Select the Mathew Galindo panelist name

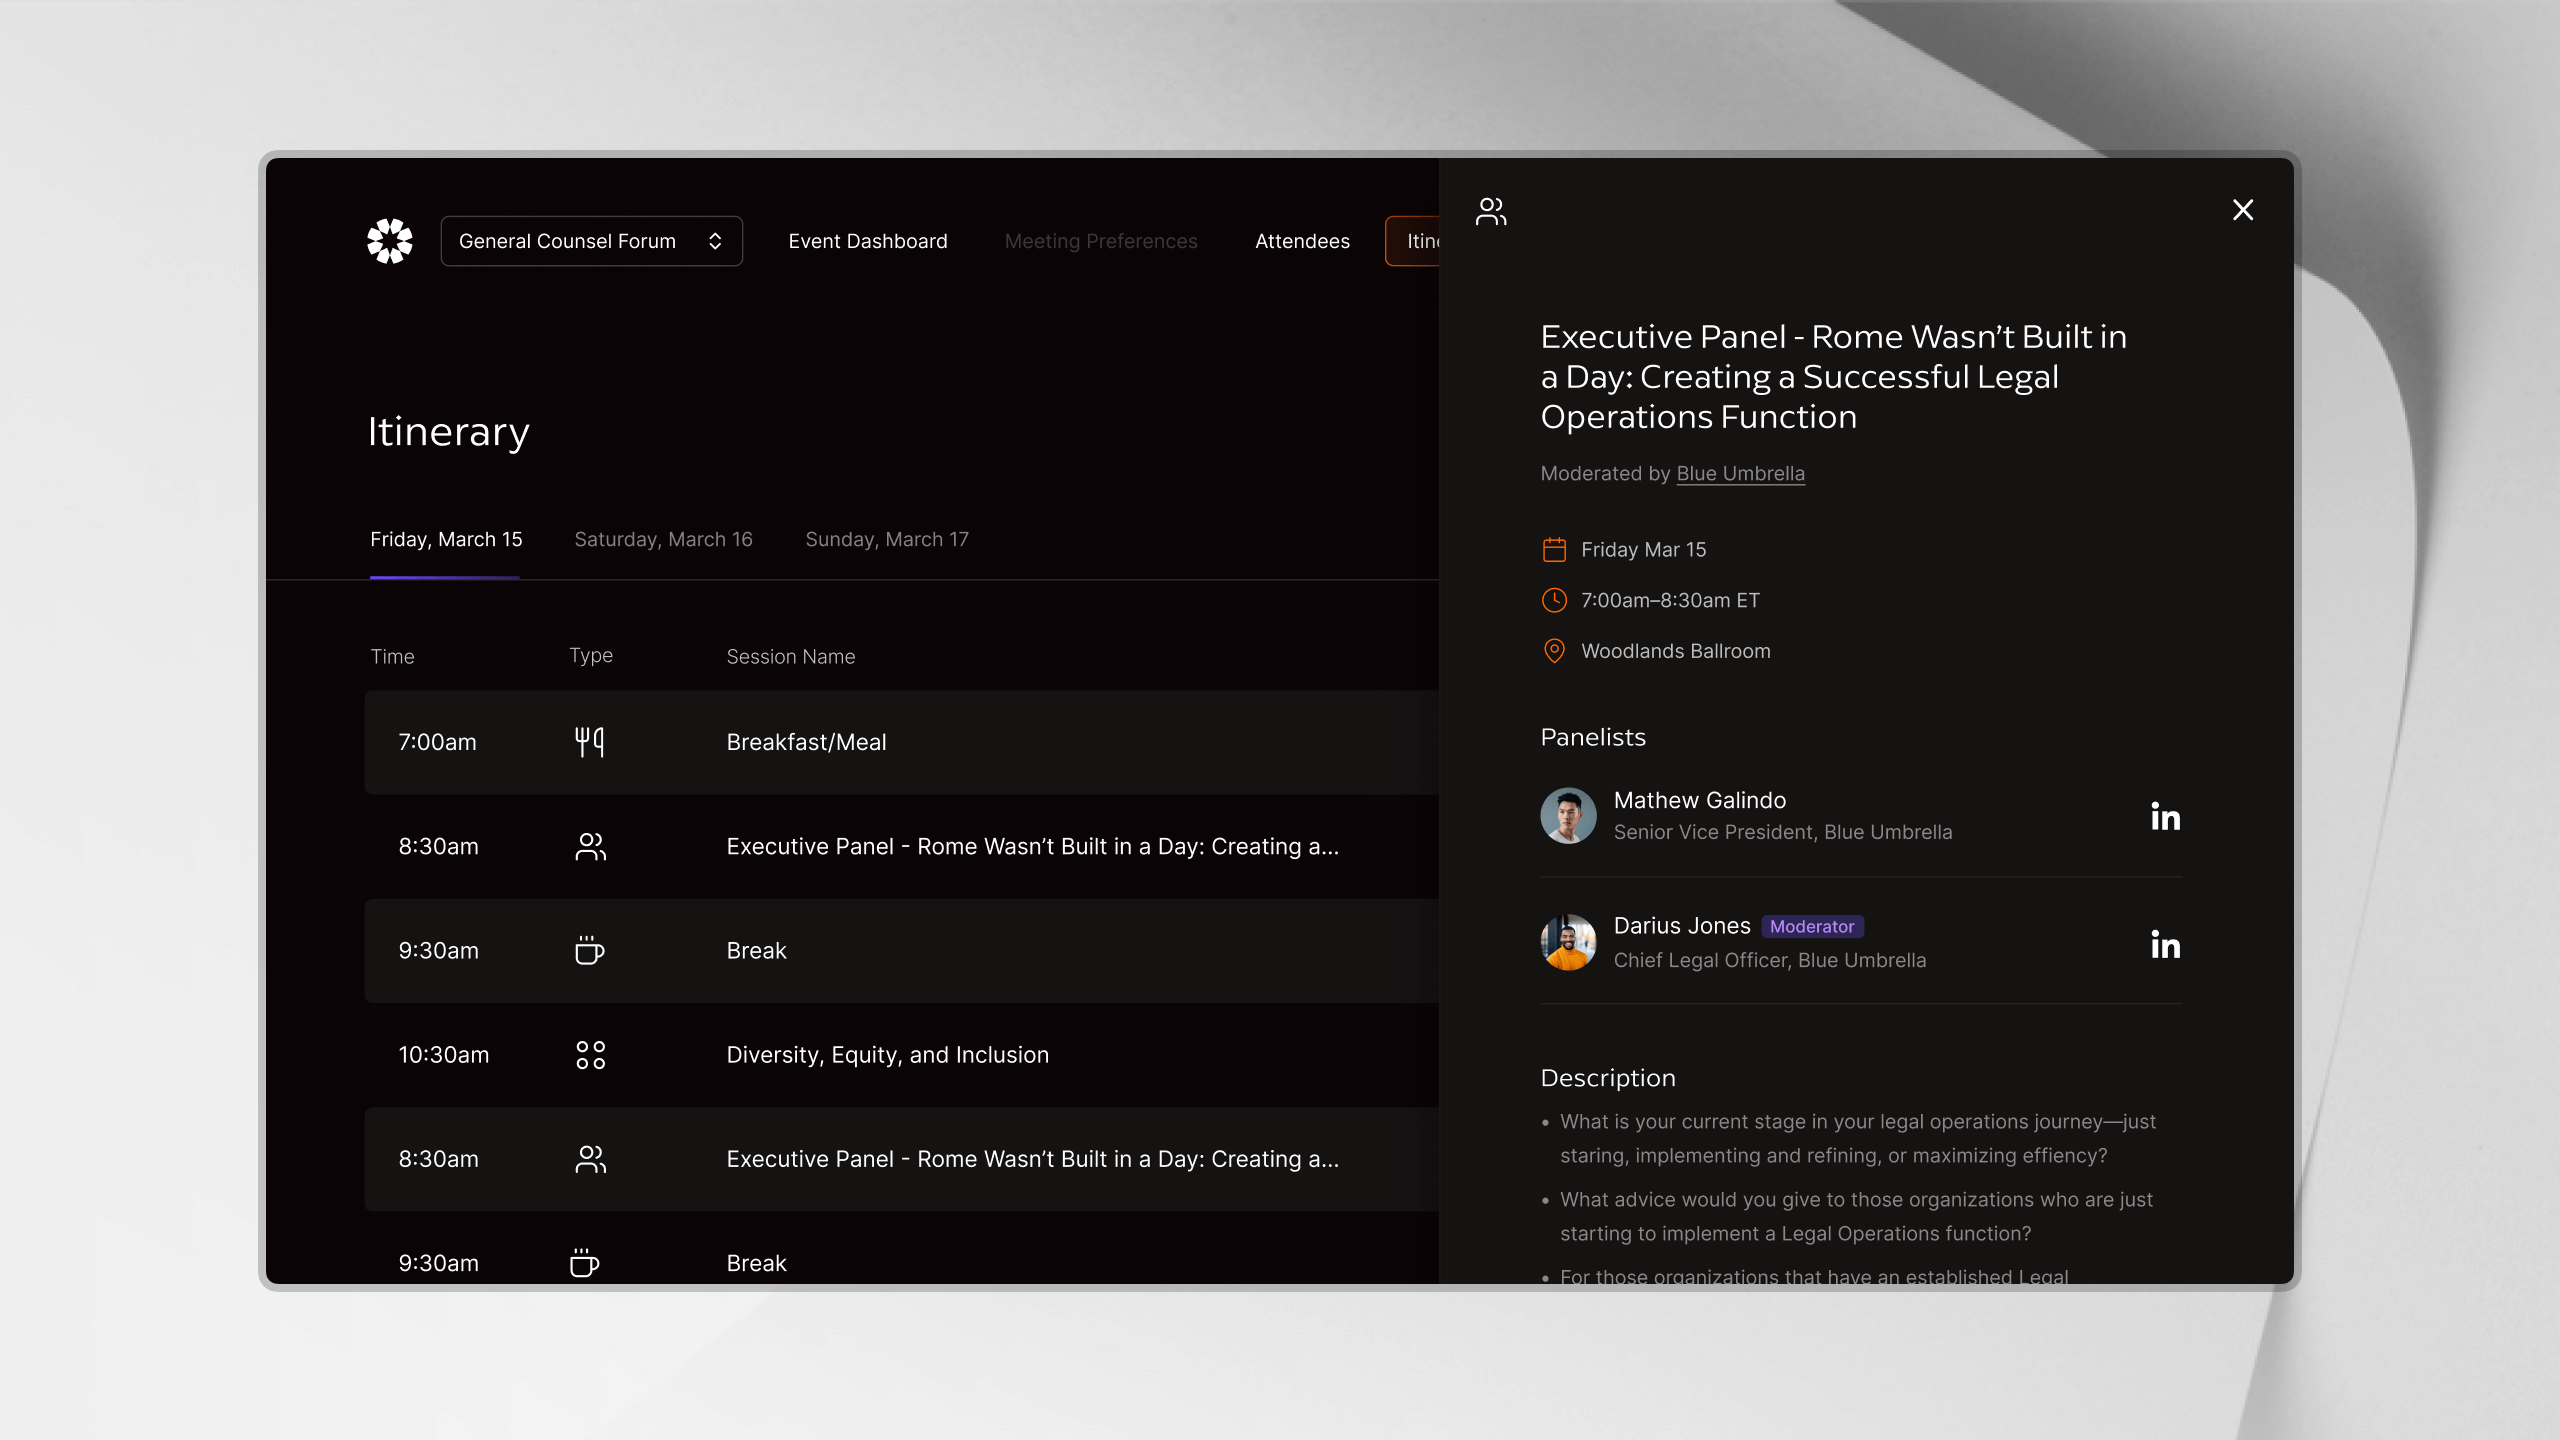point(1700,800)
